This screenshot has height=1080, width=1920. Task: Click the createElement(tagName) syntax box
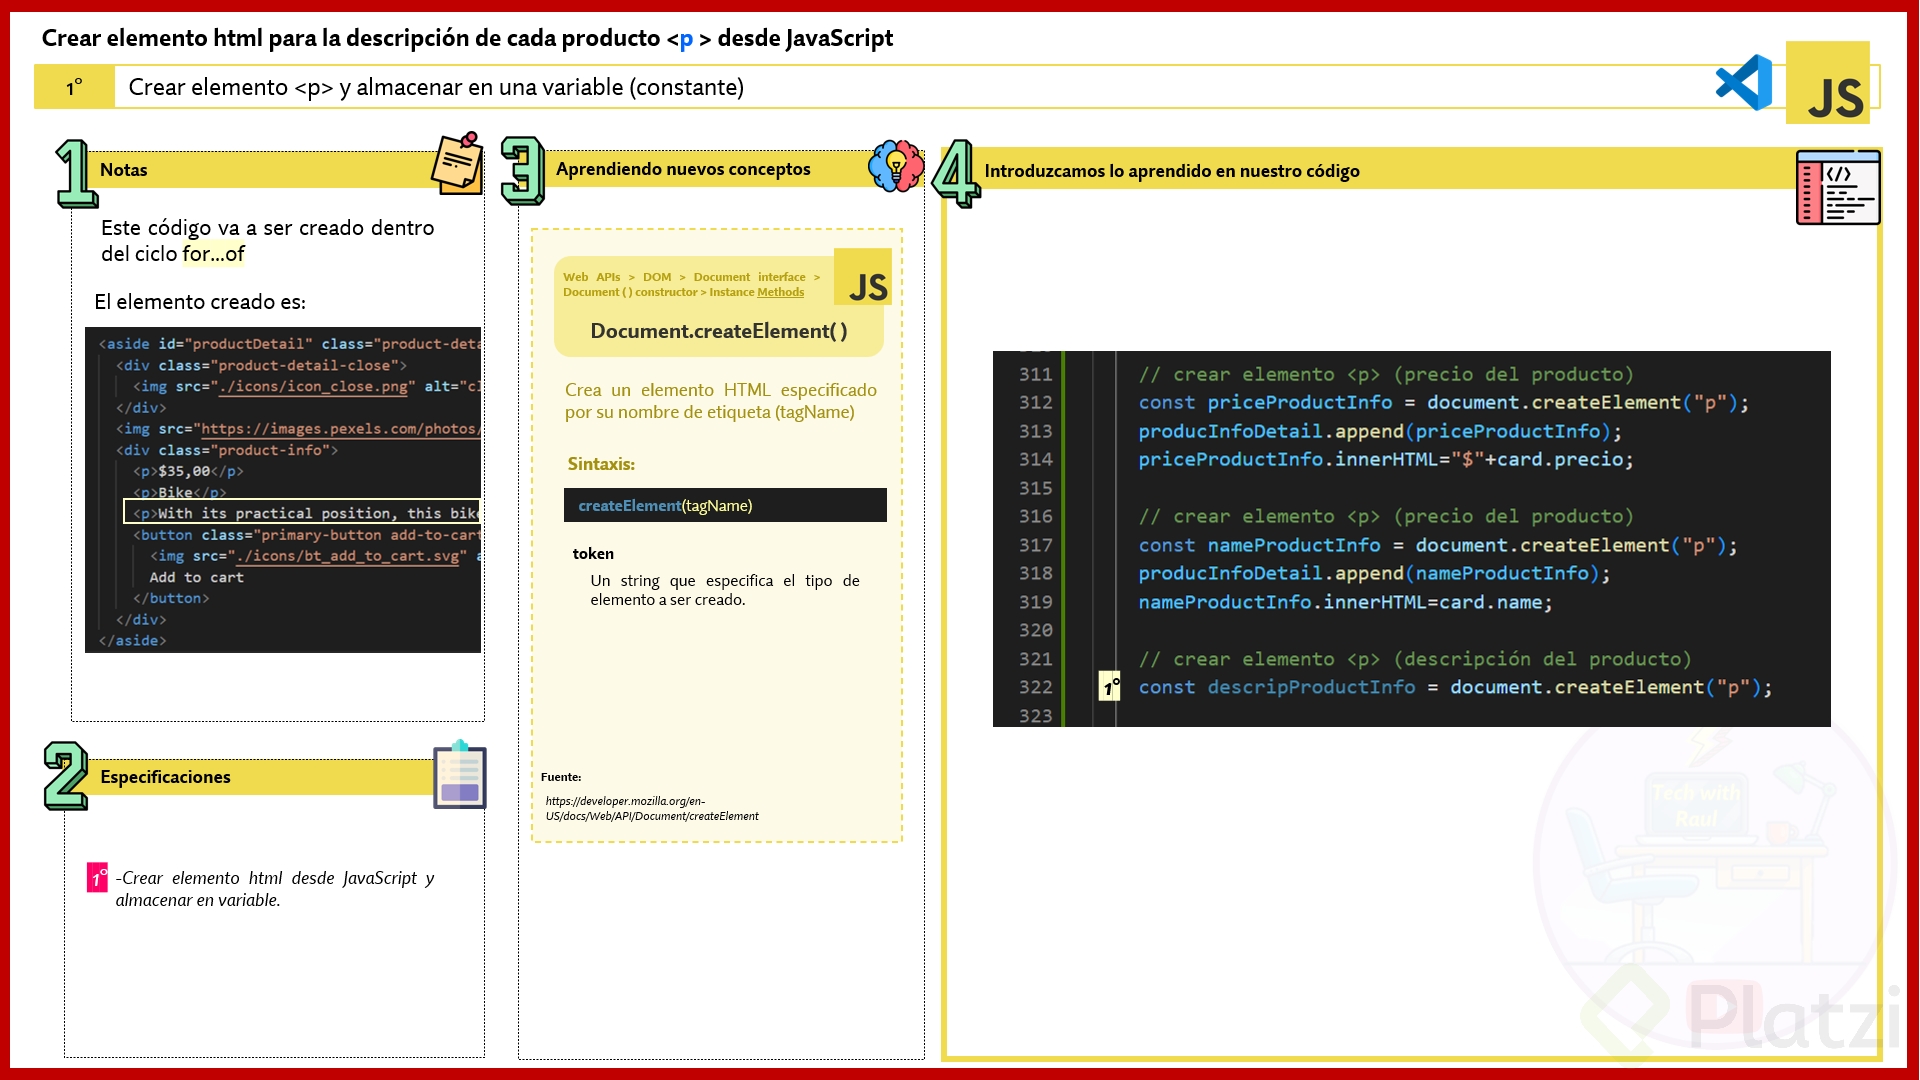(x=725, y=505)
